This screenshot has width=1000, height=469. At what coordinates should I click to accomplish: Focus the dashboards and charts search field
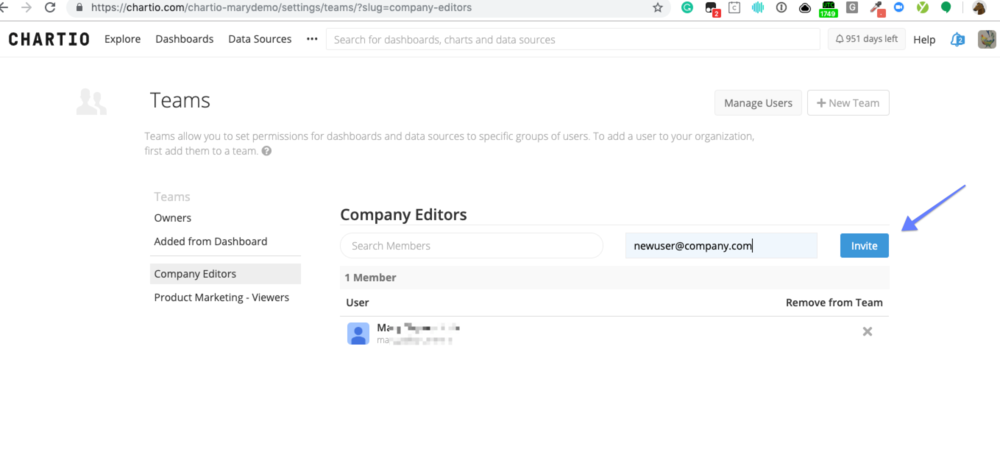click(x=573, y=39)
